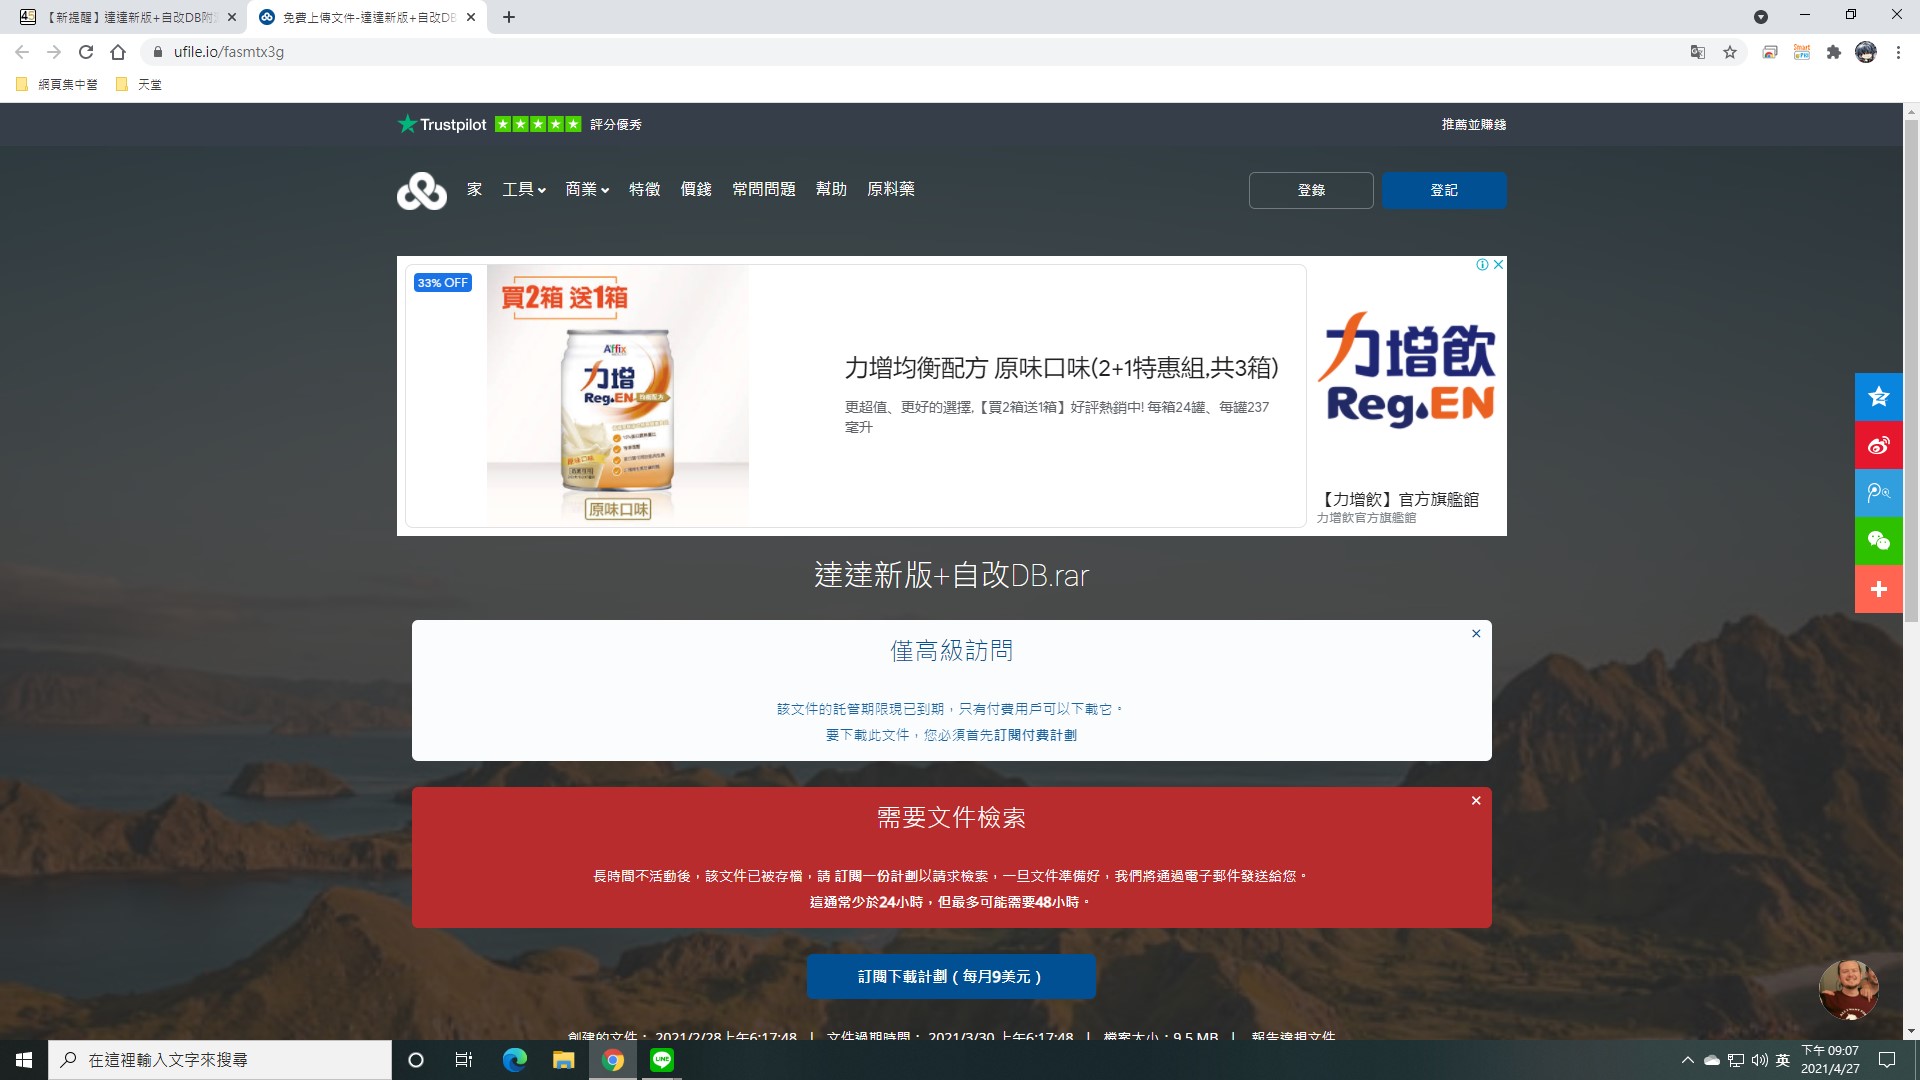Viewport: 1920px width, 1080px height.
Task: Open more share options plus button
Action: [x=1878, y=589]
